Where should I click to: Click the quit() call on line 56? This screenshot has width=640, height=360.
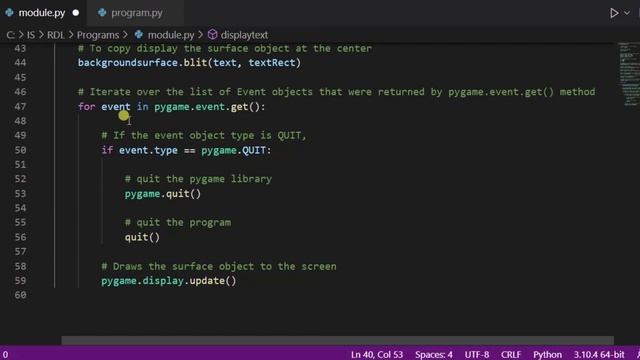click(142, 237)
